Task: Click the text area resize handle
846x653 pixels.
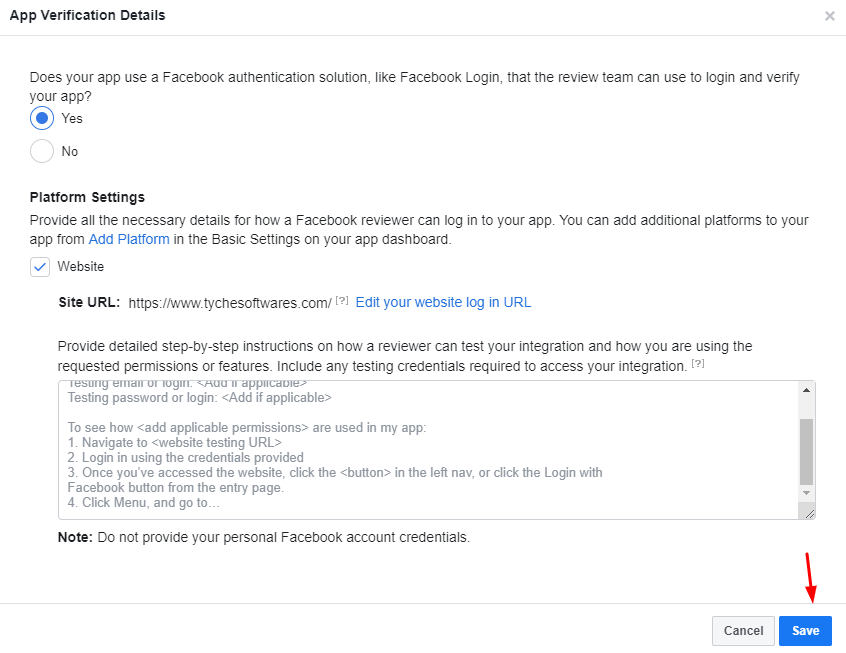Action: [809, 514]
